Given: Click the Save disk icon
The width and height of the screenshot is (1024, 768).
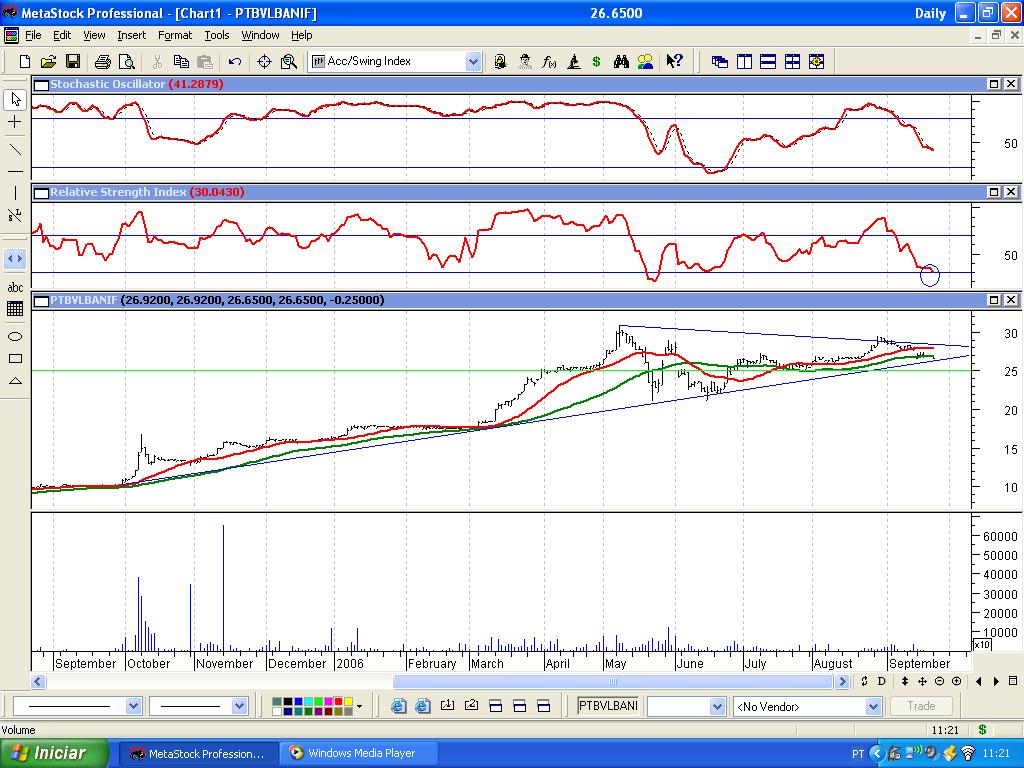Looking at the screenshot, I should [x=73, y=61].
